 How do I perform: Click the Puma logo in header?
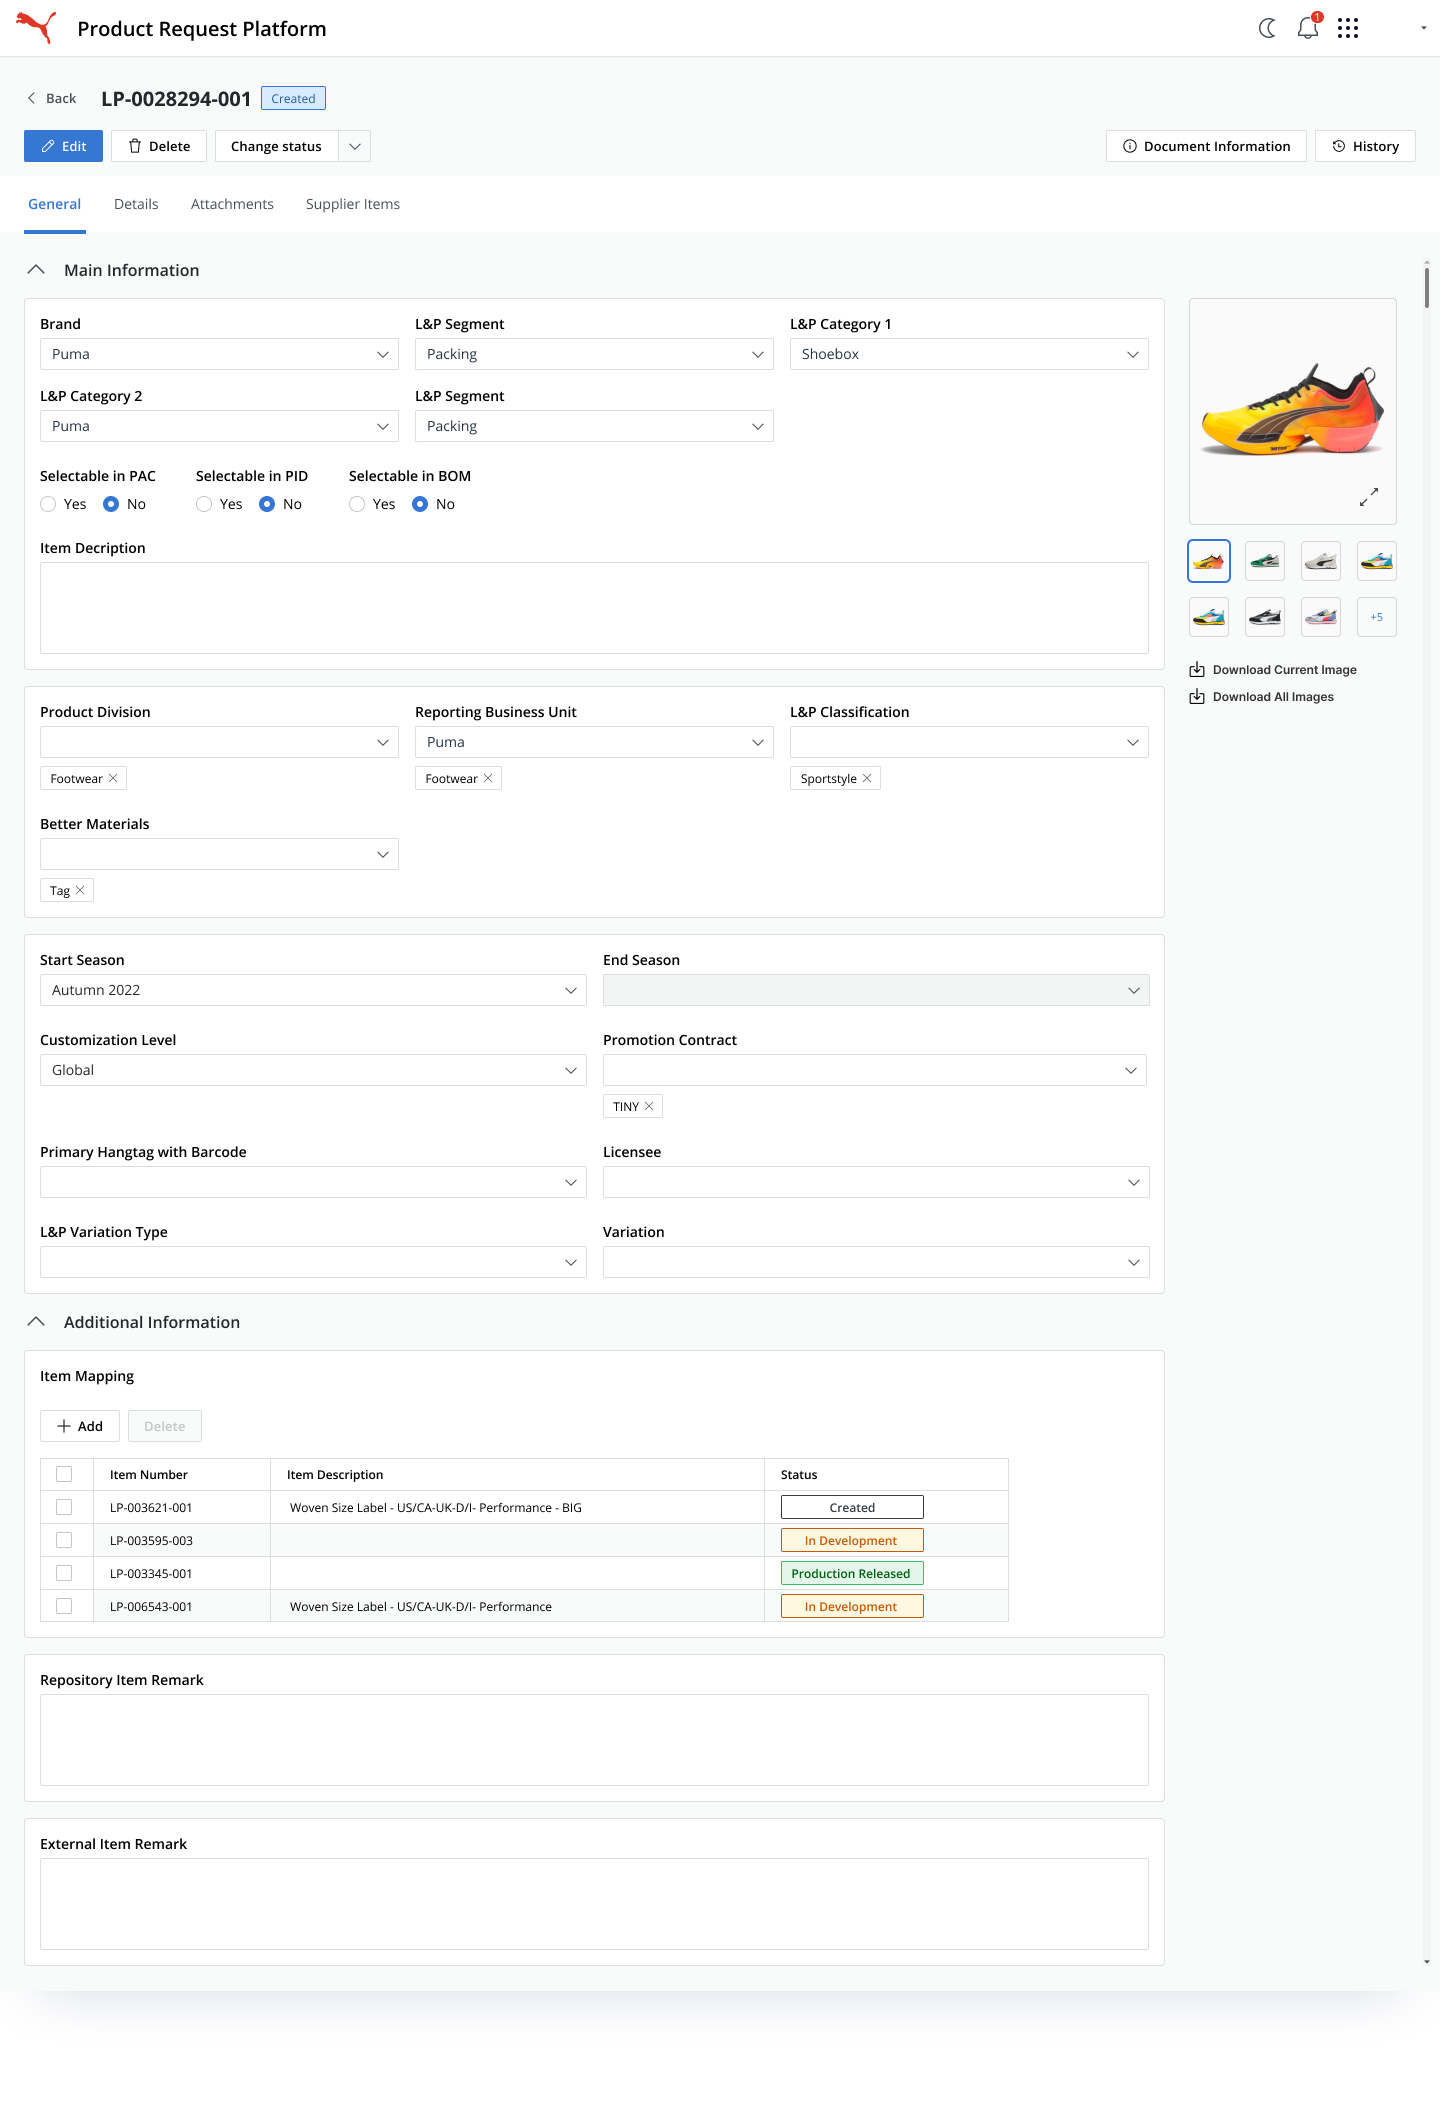(x=36, y=27)
